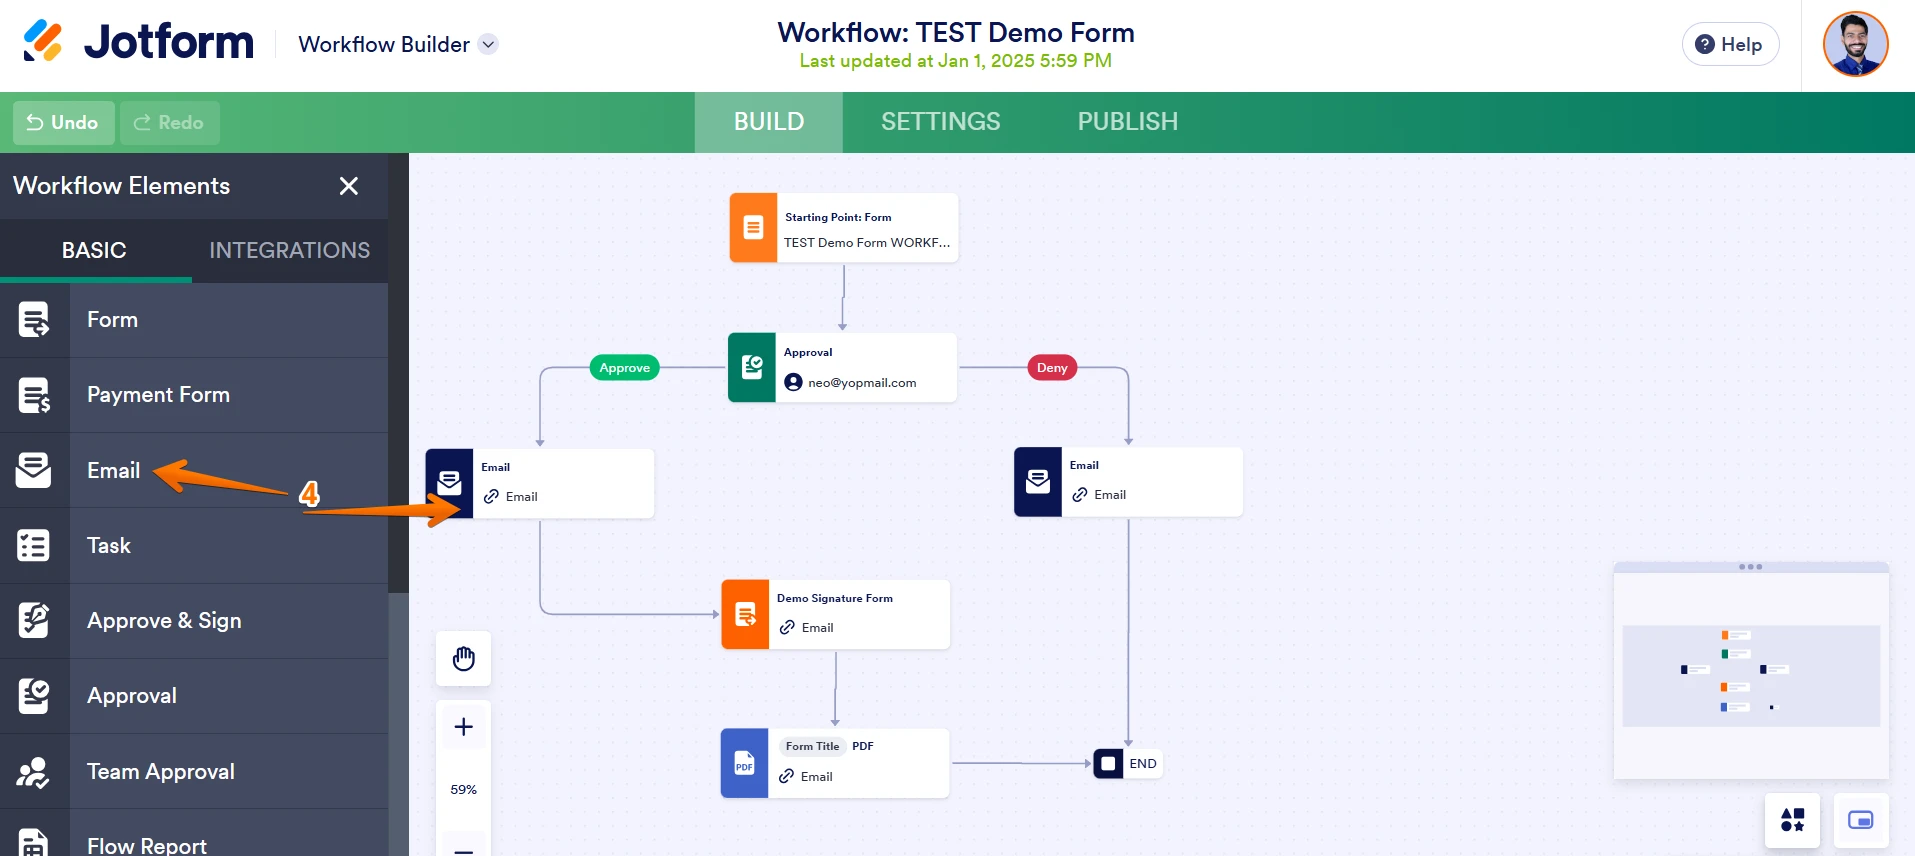Image resolution: width=1915 pixels, height=856 pixels.
Task: Click the Undo button
Action: (x=63, y=122)
